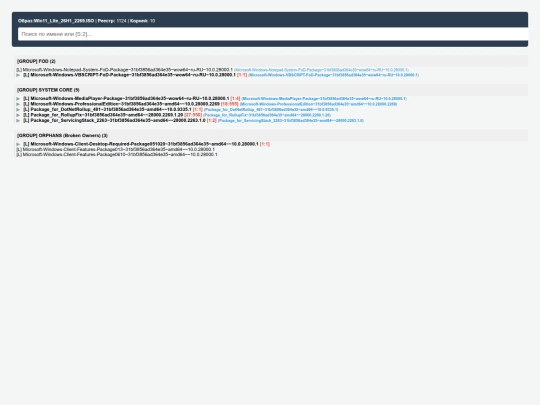Click the red [1:4] counter on MediaPlayer row
Viewport: 540px width, 405px height.
pos(235,99)
